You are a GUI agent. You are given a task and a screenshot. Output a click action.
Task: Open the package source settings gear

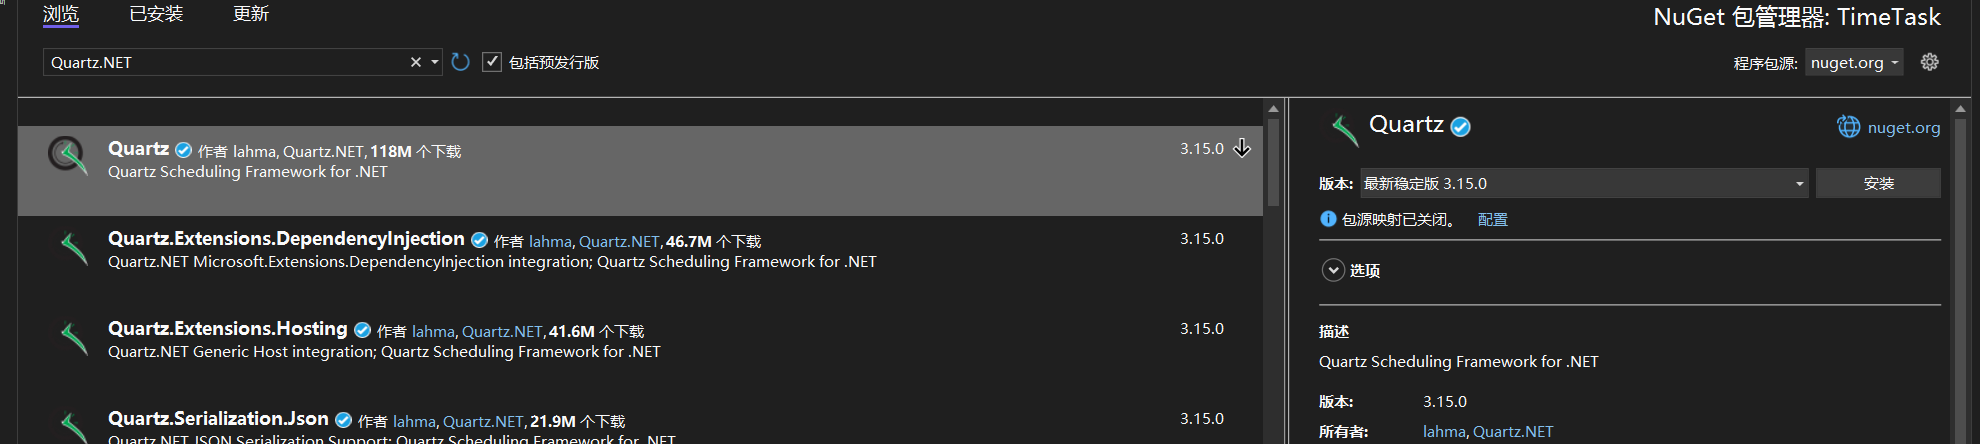1930,62
